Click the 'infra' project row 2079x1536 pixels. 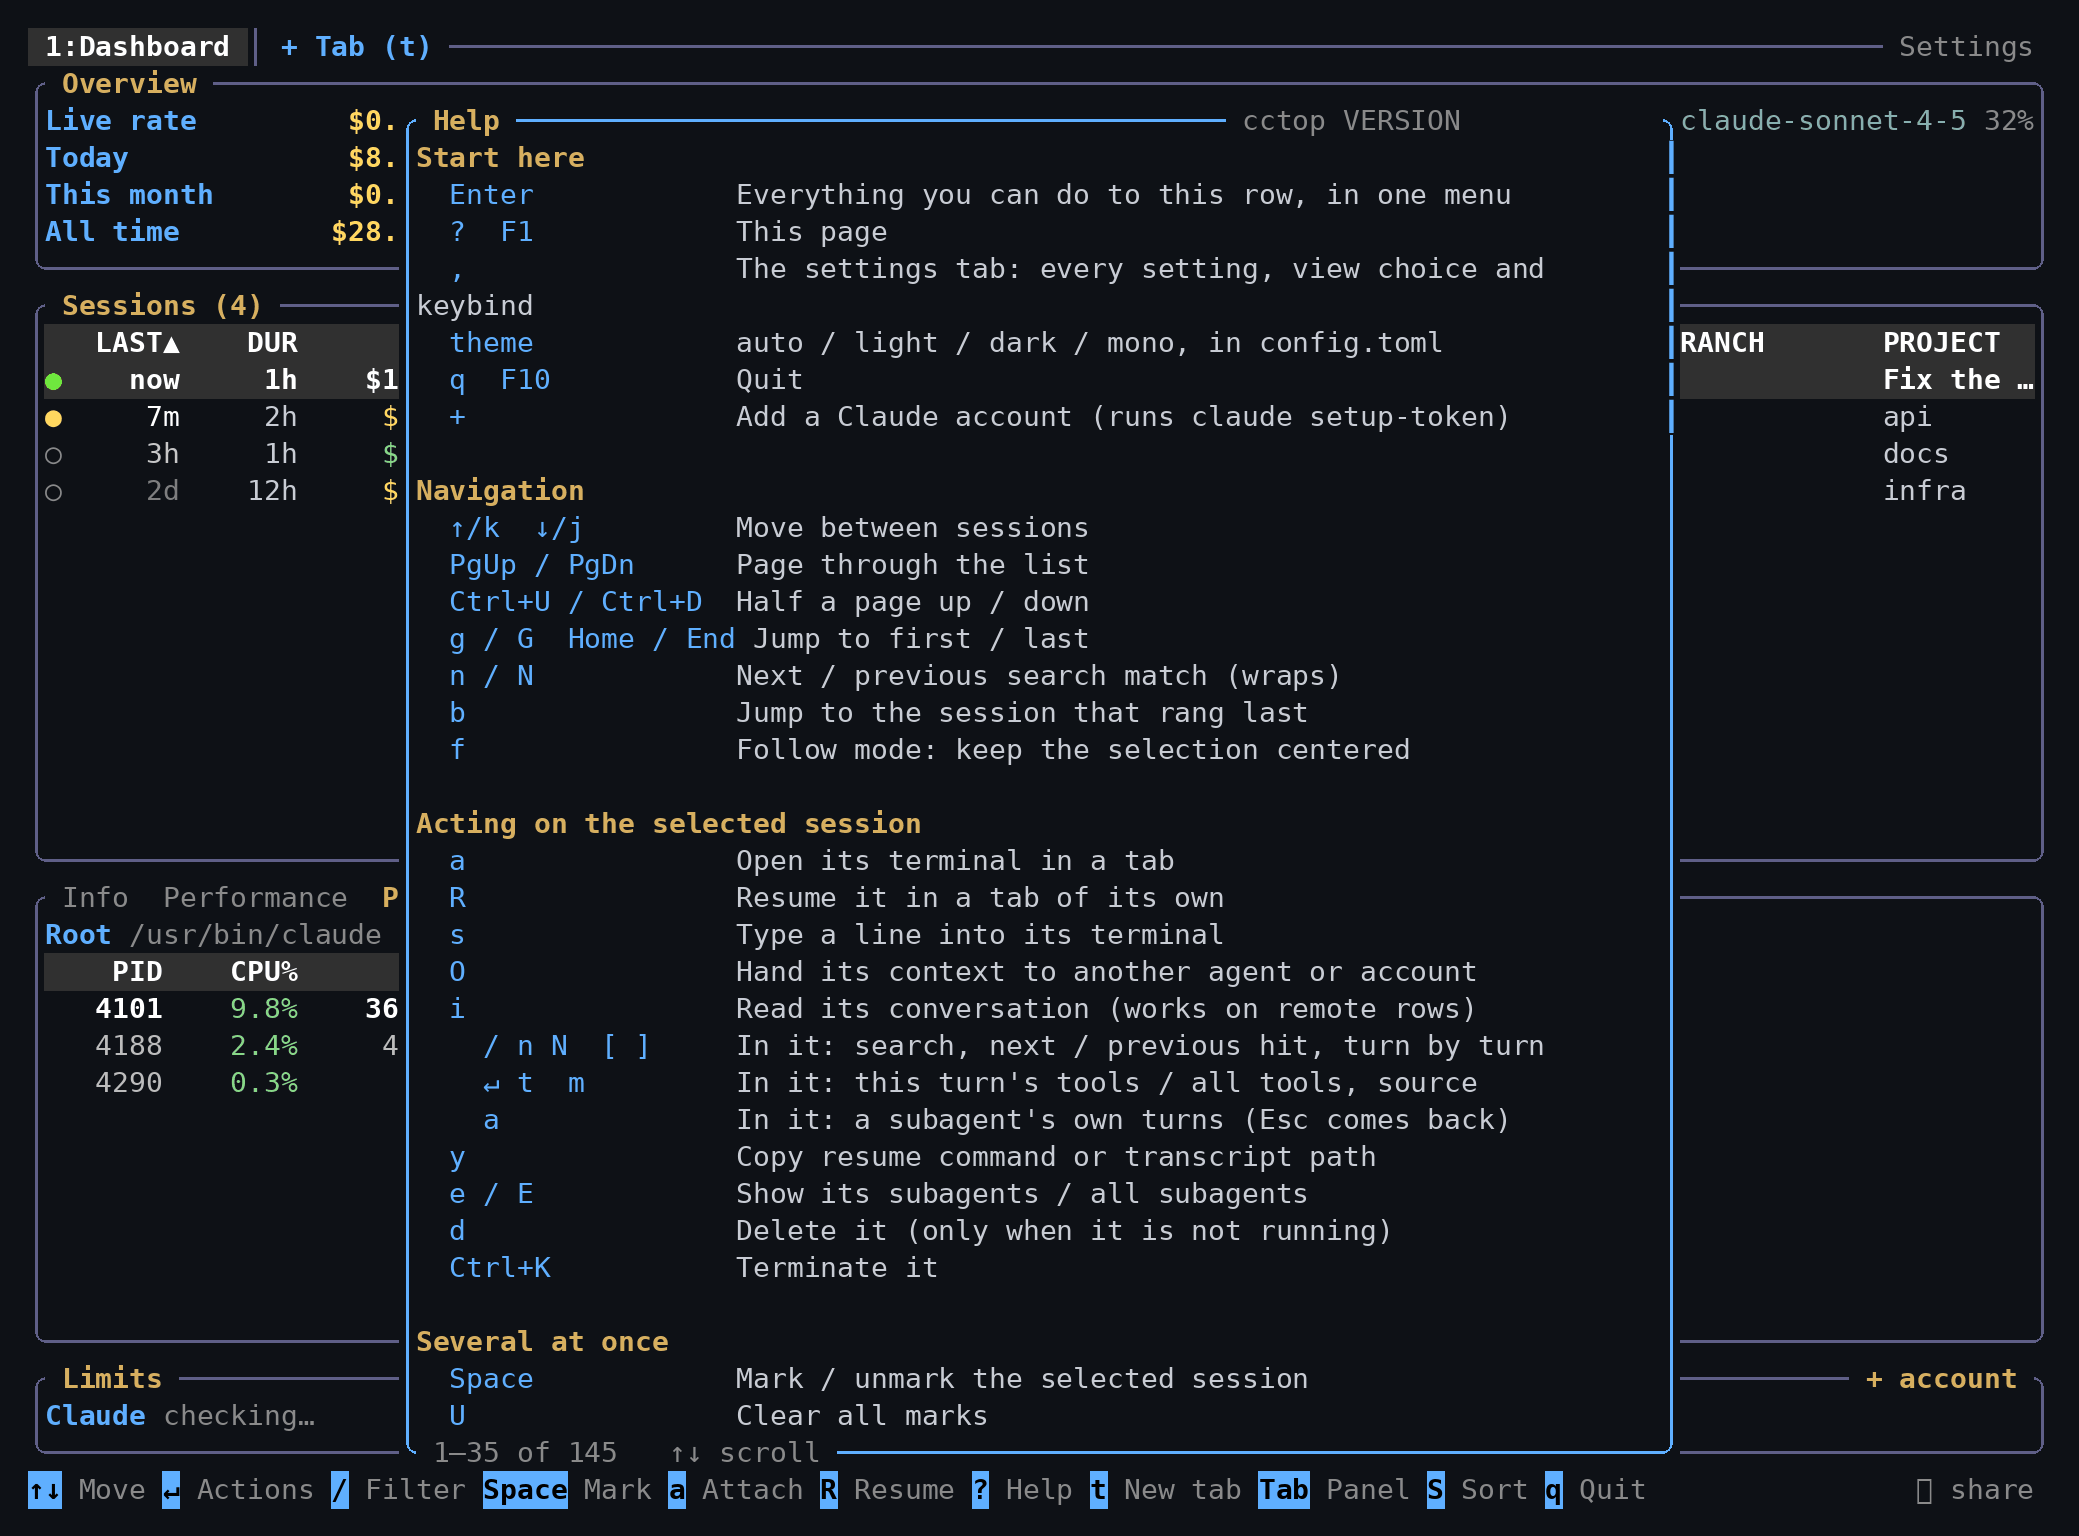click(x=1924, y=491)
